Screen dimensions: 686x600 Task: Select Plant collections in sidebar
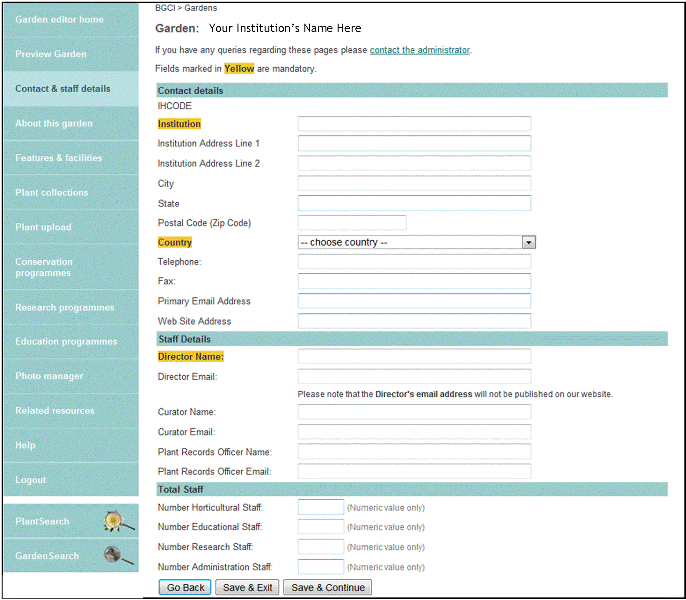71,193
